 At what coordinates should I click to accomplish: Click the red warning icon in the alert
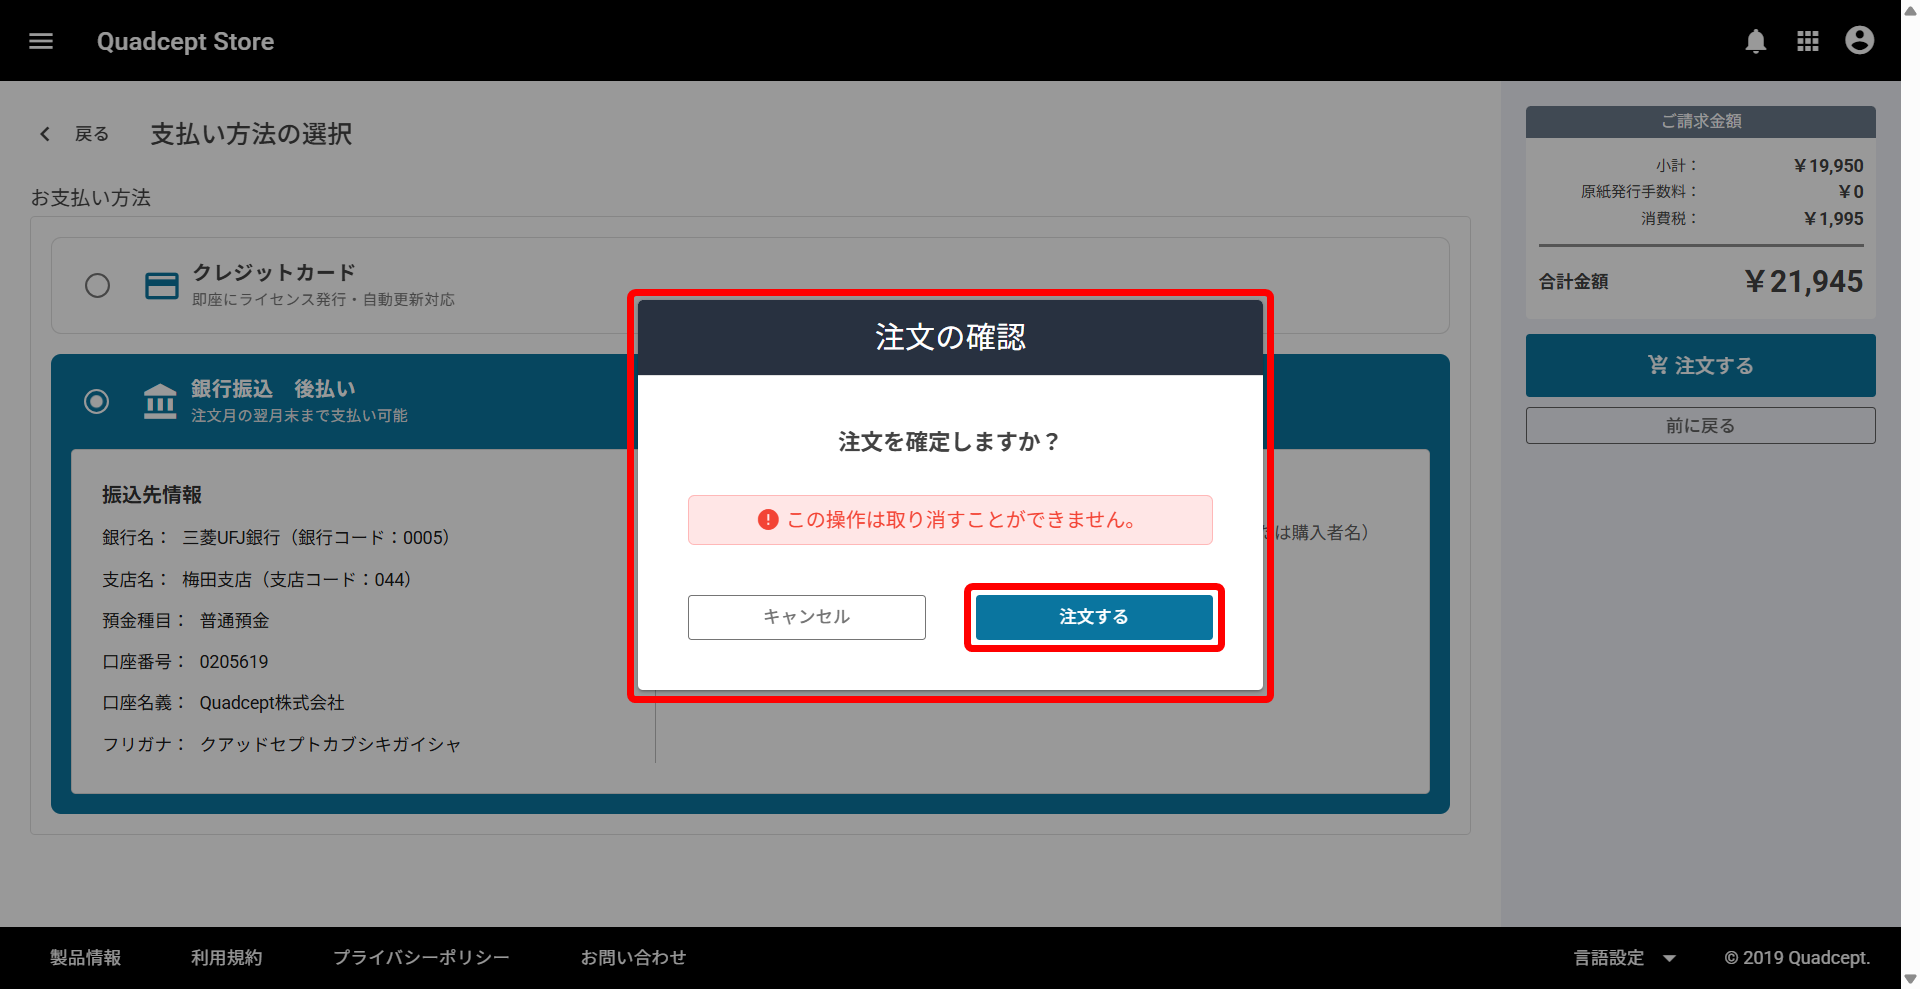click(768, 520)
